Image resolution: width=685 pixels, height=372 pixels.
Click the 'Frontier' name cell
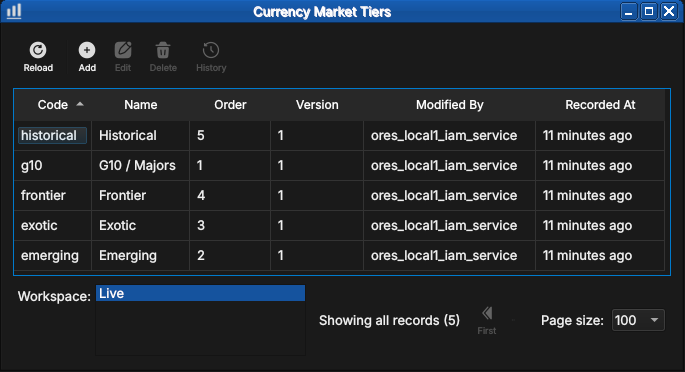pyautogui.click(x=140, y=195)
